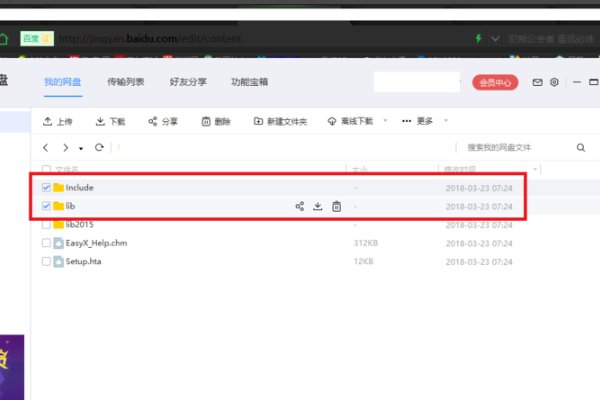This screenshot has width=600, height=400.
Task: Download icon in the lib row
Action: coord(318,206)
